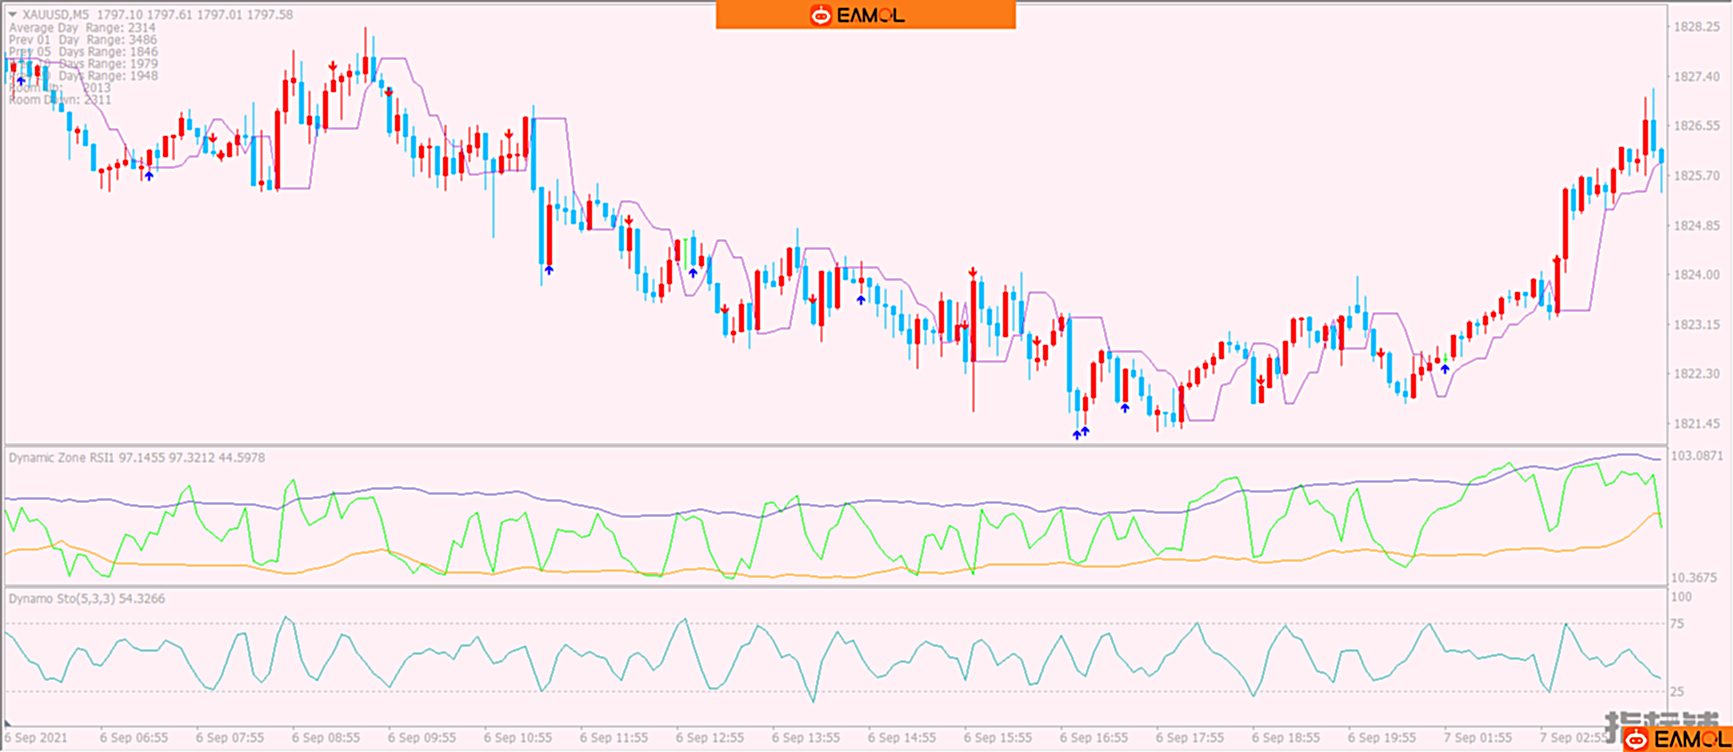Click the chart shift triangle at bottom-left corner
The image size is (1733, 752).
[x=8, y=722]
